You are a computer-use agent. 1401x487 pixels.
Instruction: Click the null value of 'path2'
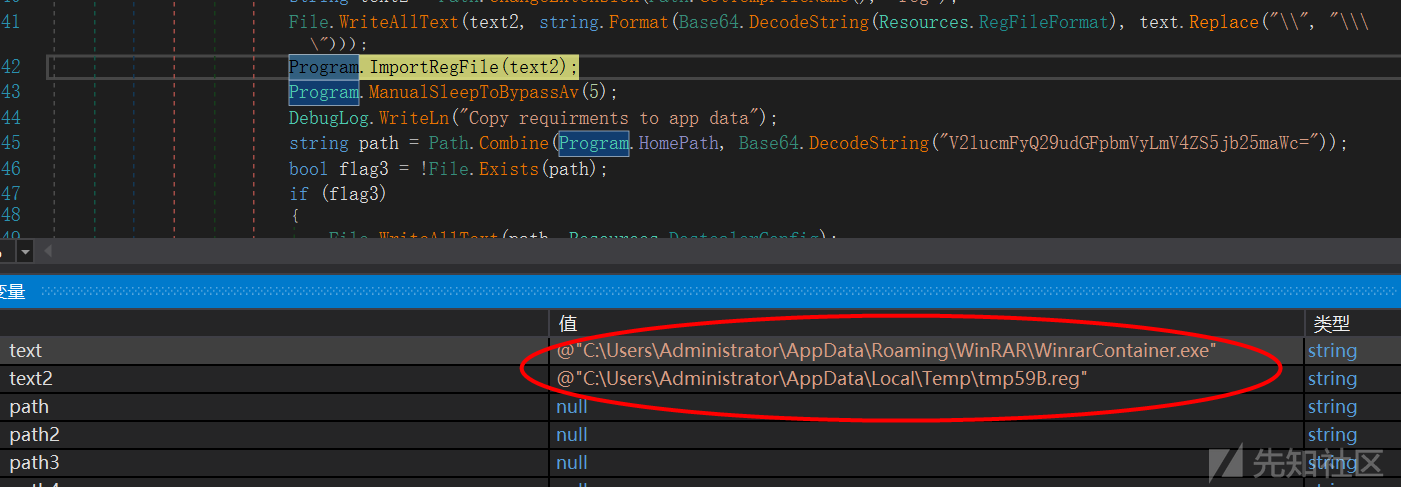(x=572, y=434)
